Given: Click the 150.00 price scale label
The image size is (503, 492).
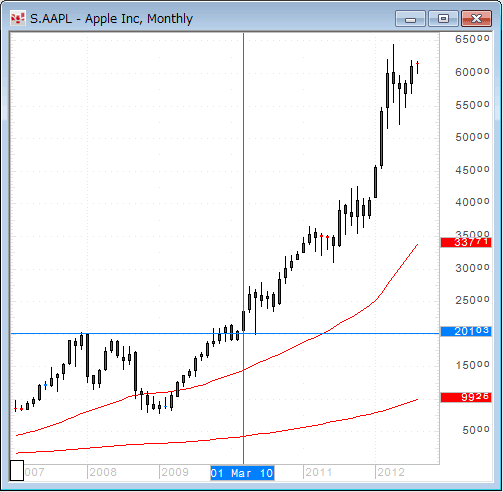Looking at the screenshot, I should coord(472,365).
